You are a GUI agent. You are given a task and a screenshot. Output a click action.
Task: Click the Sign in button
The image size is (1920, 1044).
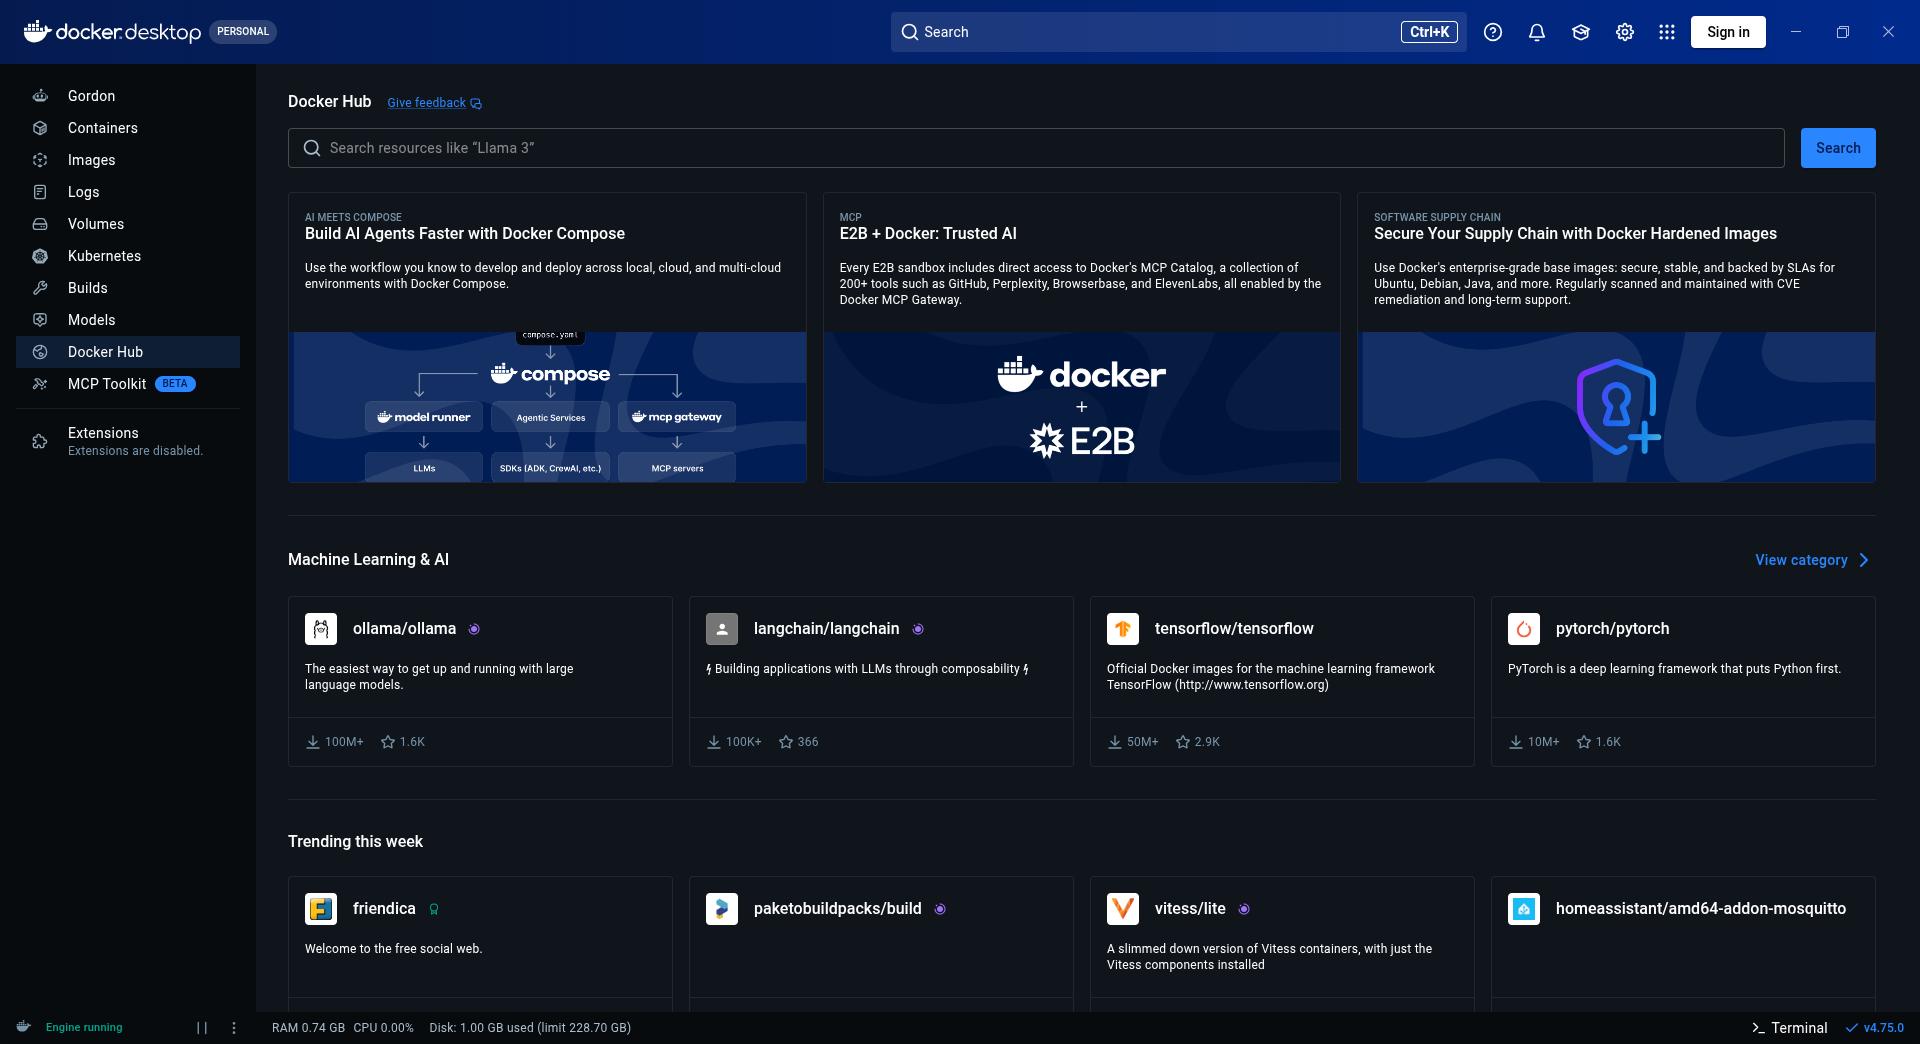pos(1728,32)
